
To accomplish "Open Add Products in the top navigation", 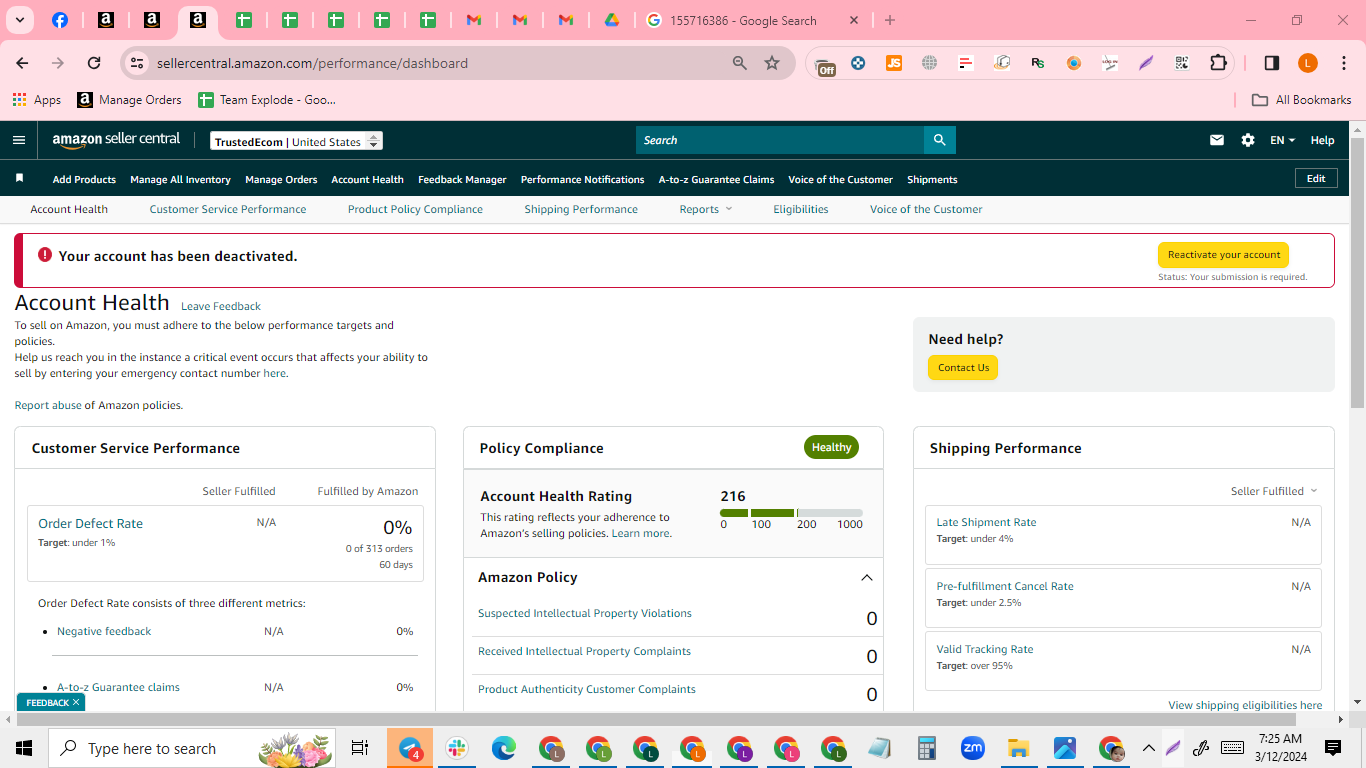I will (84, 180).
